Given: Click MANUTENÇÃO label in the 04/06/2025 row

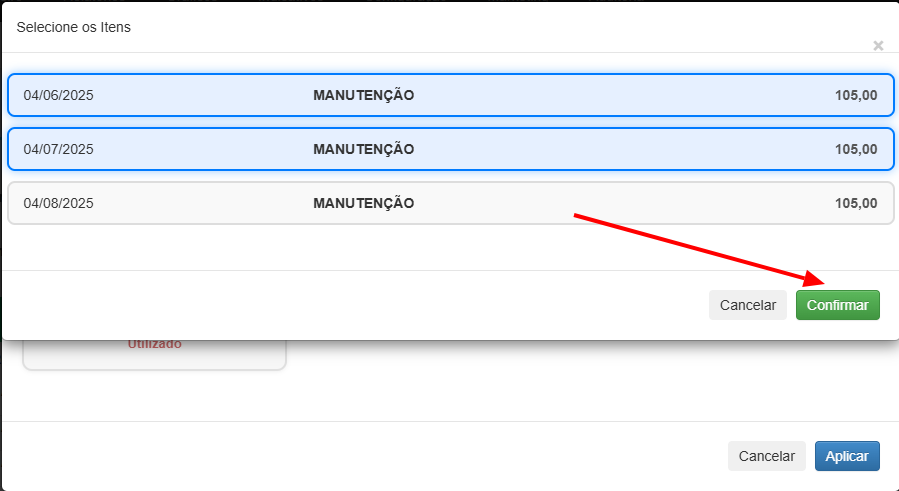Looking at the screenshot, I should [363, 95].
